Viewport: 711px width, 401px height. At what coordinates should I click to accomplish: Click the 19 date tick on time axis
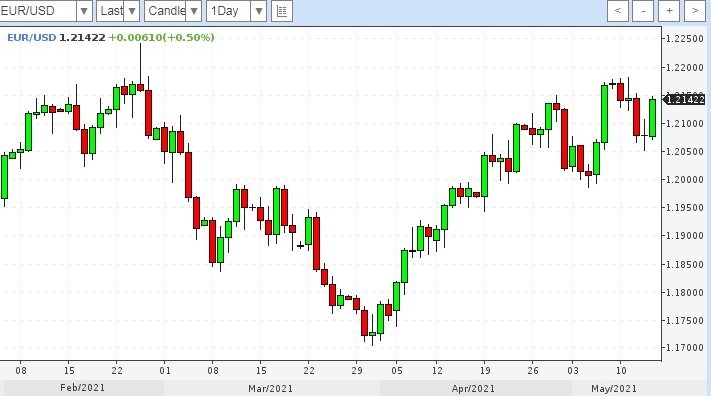tap(485, 371)
